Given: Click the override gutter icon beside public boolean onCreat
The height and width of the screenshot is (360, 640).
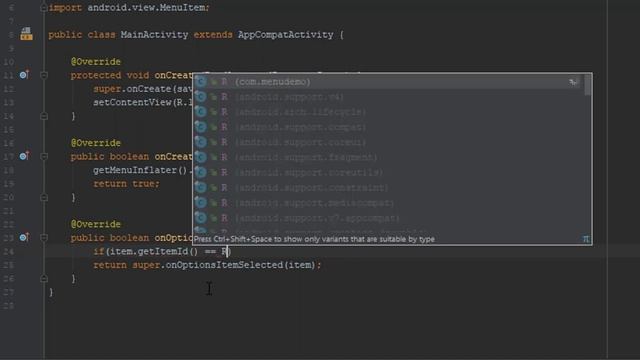Looking at the screenshot, I should [24, 156].
